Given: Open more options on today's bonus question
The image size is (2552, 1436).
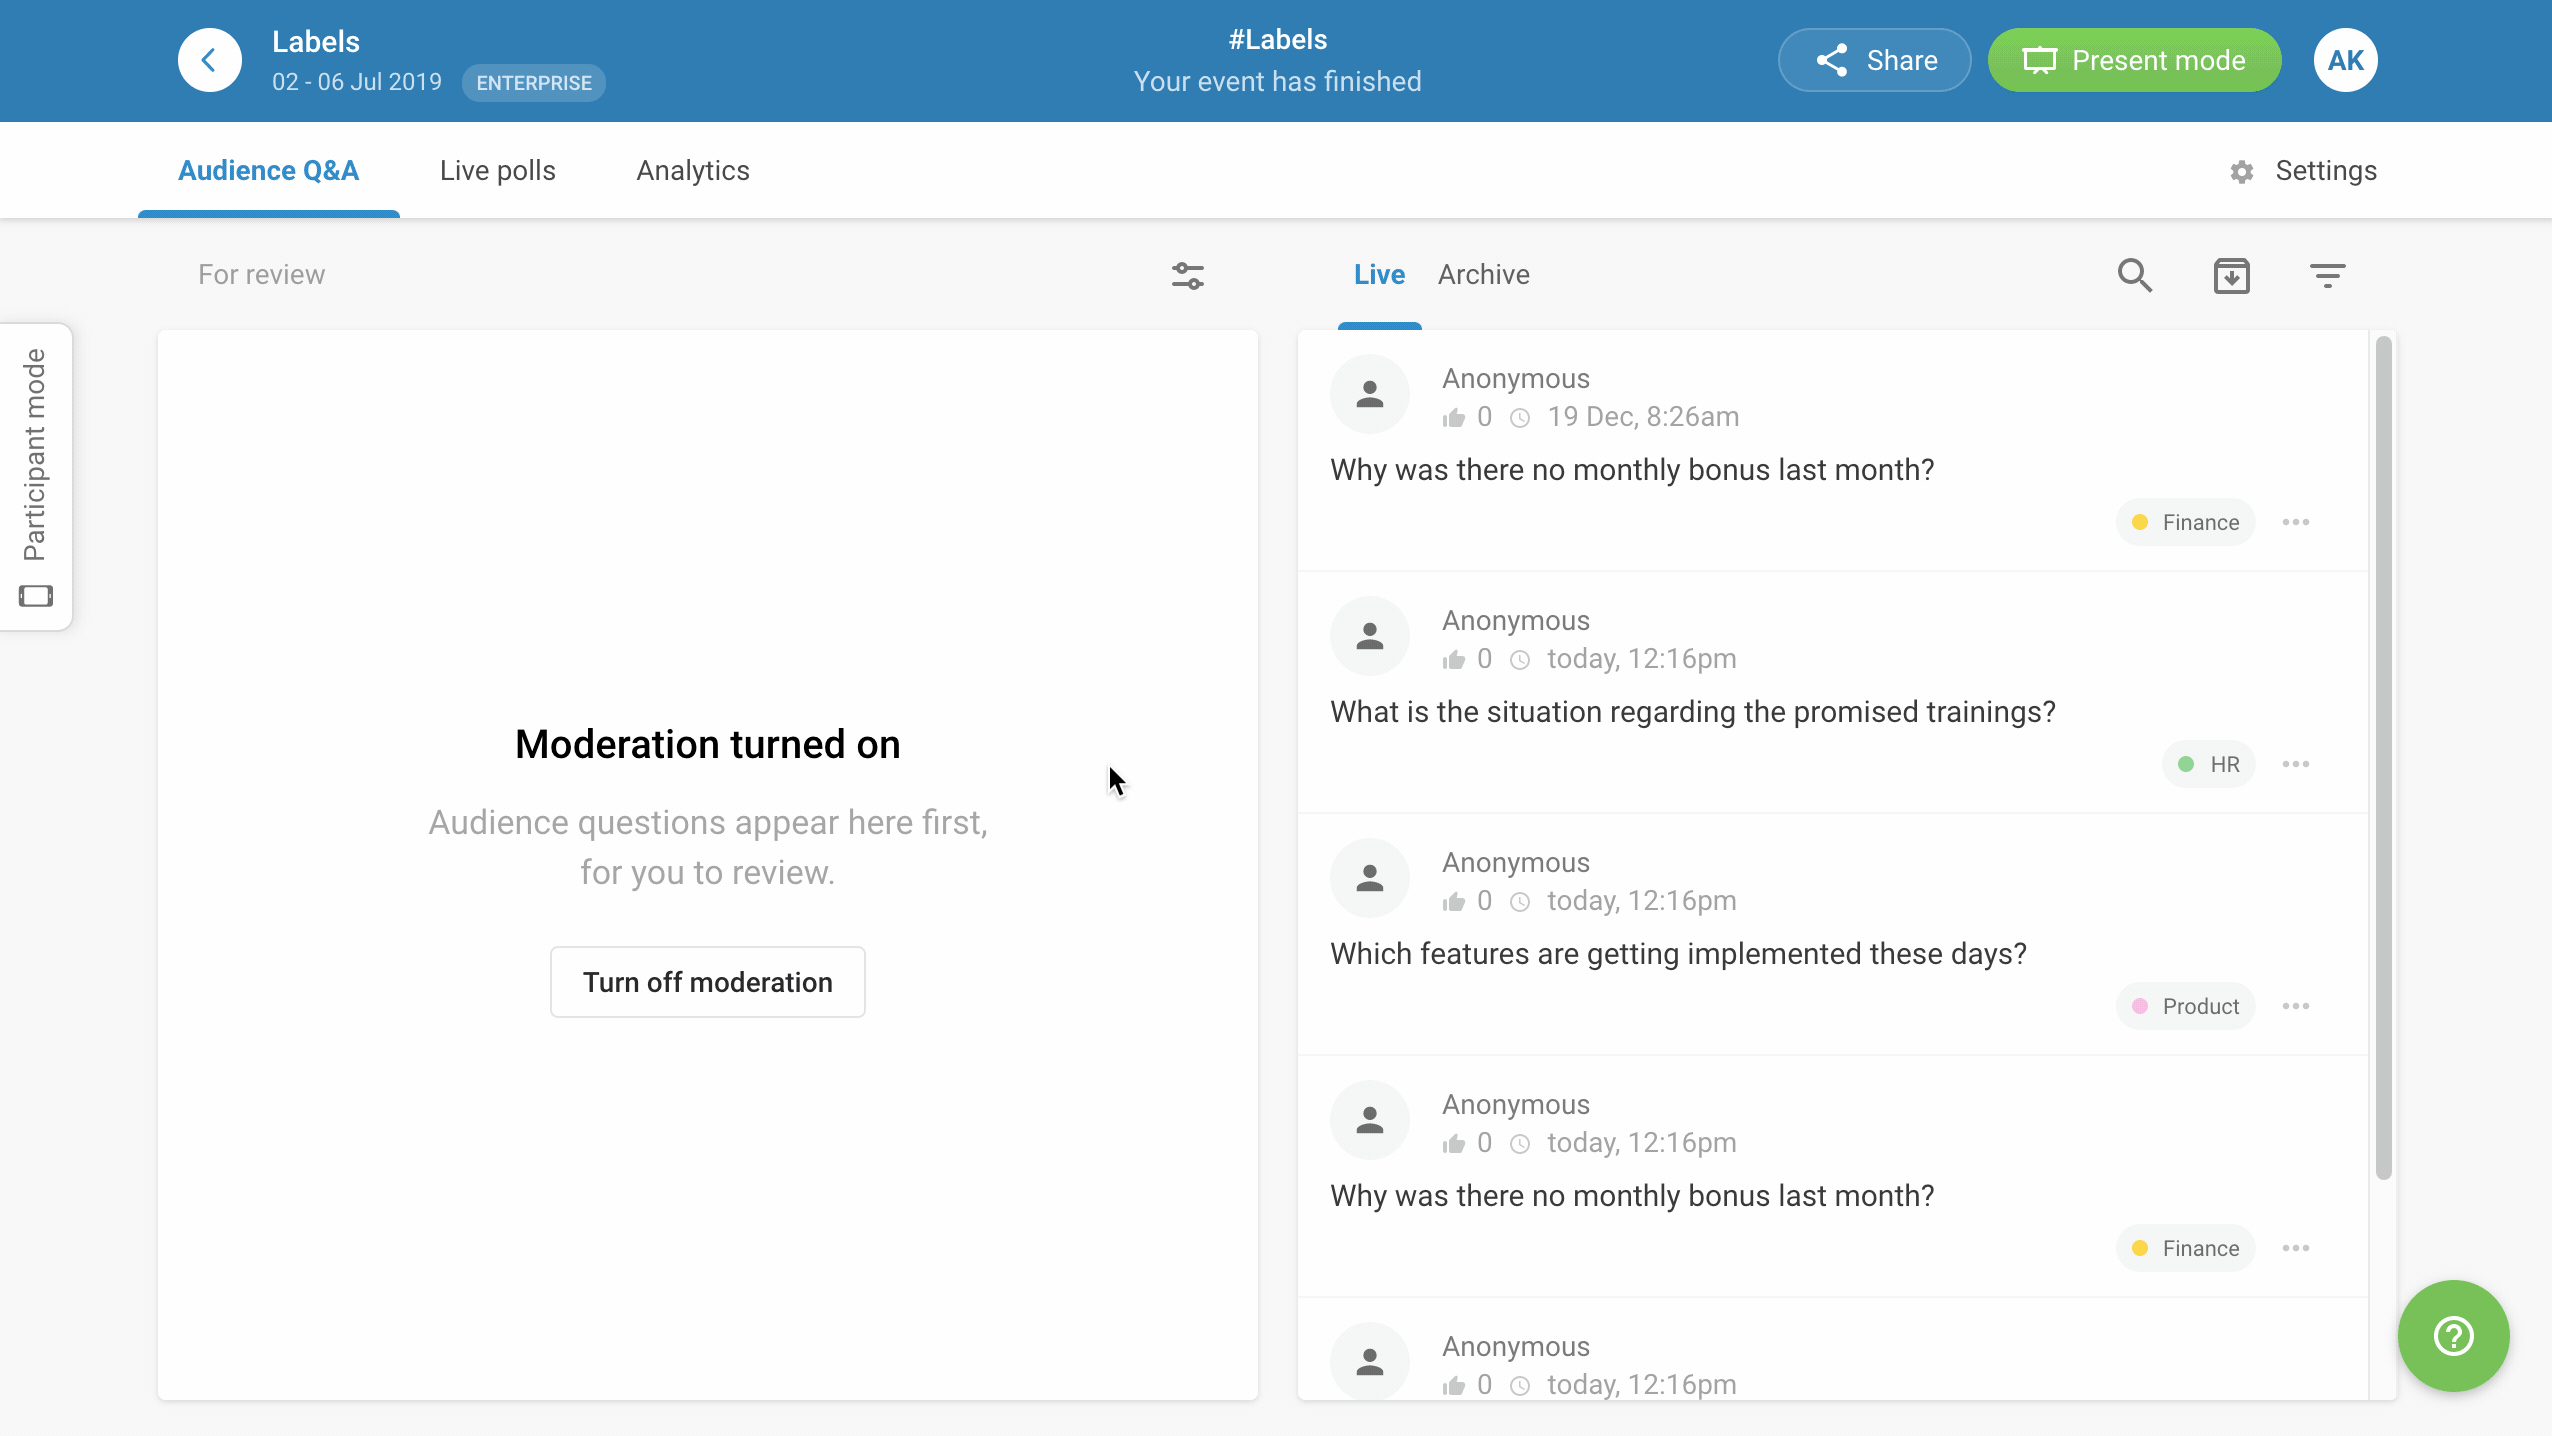Looking at the screenshot, I should click(x=2295, y=1248).
